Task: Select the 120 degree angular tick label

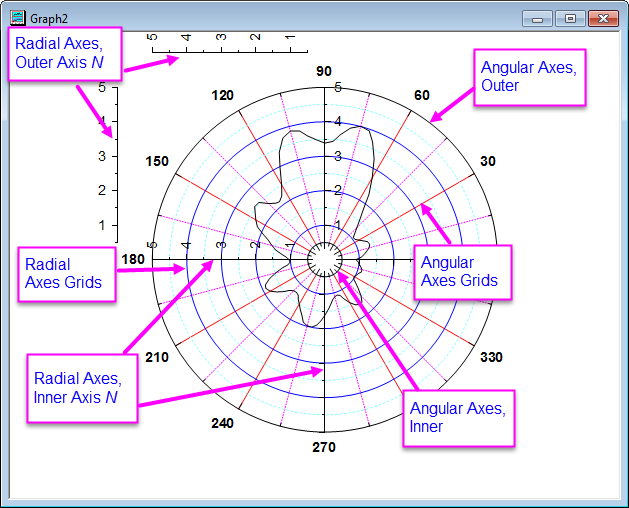Action: 223,95
